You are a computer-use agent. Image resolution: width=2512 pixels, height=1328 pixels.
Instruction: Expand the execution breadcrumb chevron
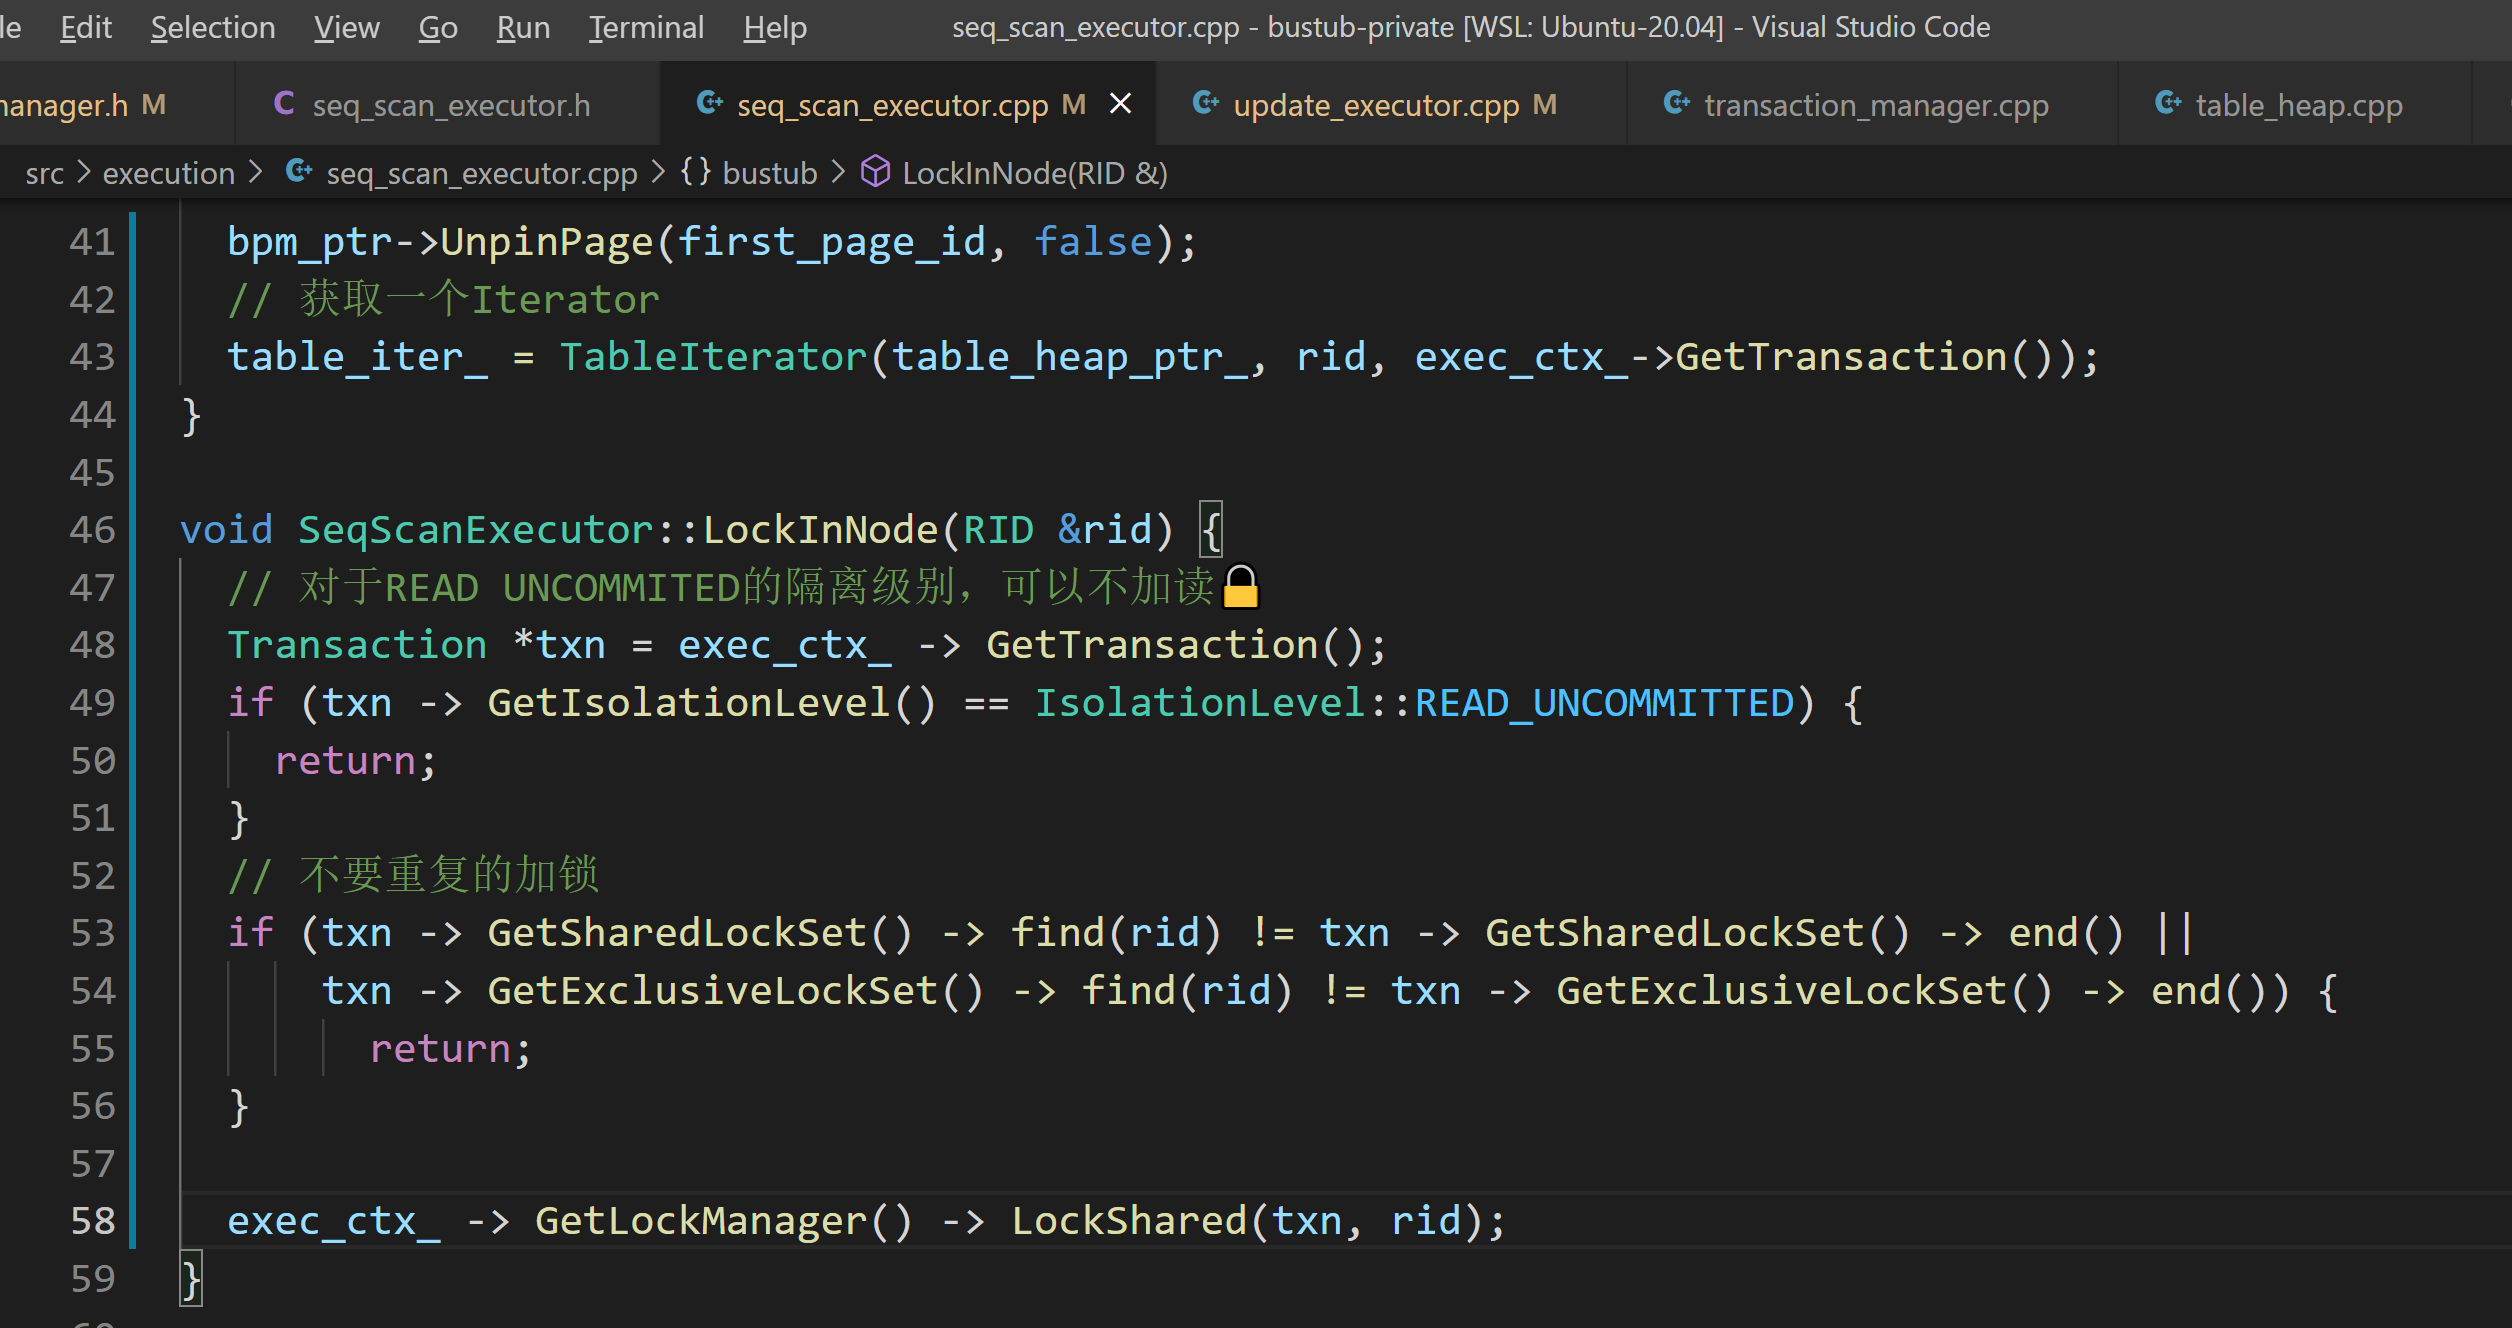pos(256,173)
